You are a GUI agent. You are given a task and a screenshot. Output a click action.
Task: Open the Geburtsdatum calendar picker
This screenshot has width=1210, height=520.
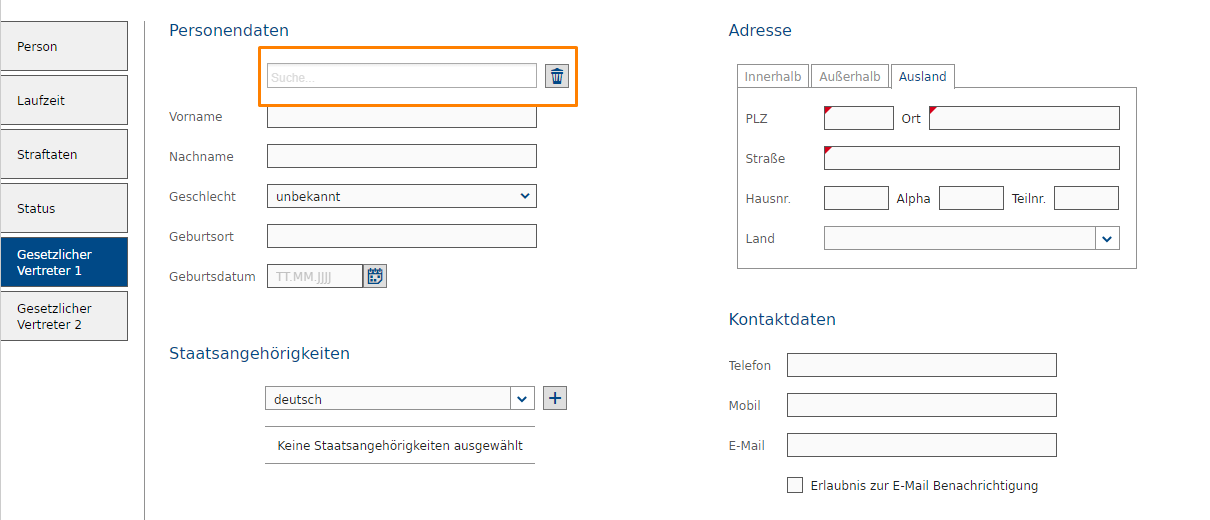pos(375,276)
